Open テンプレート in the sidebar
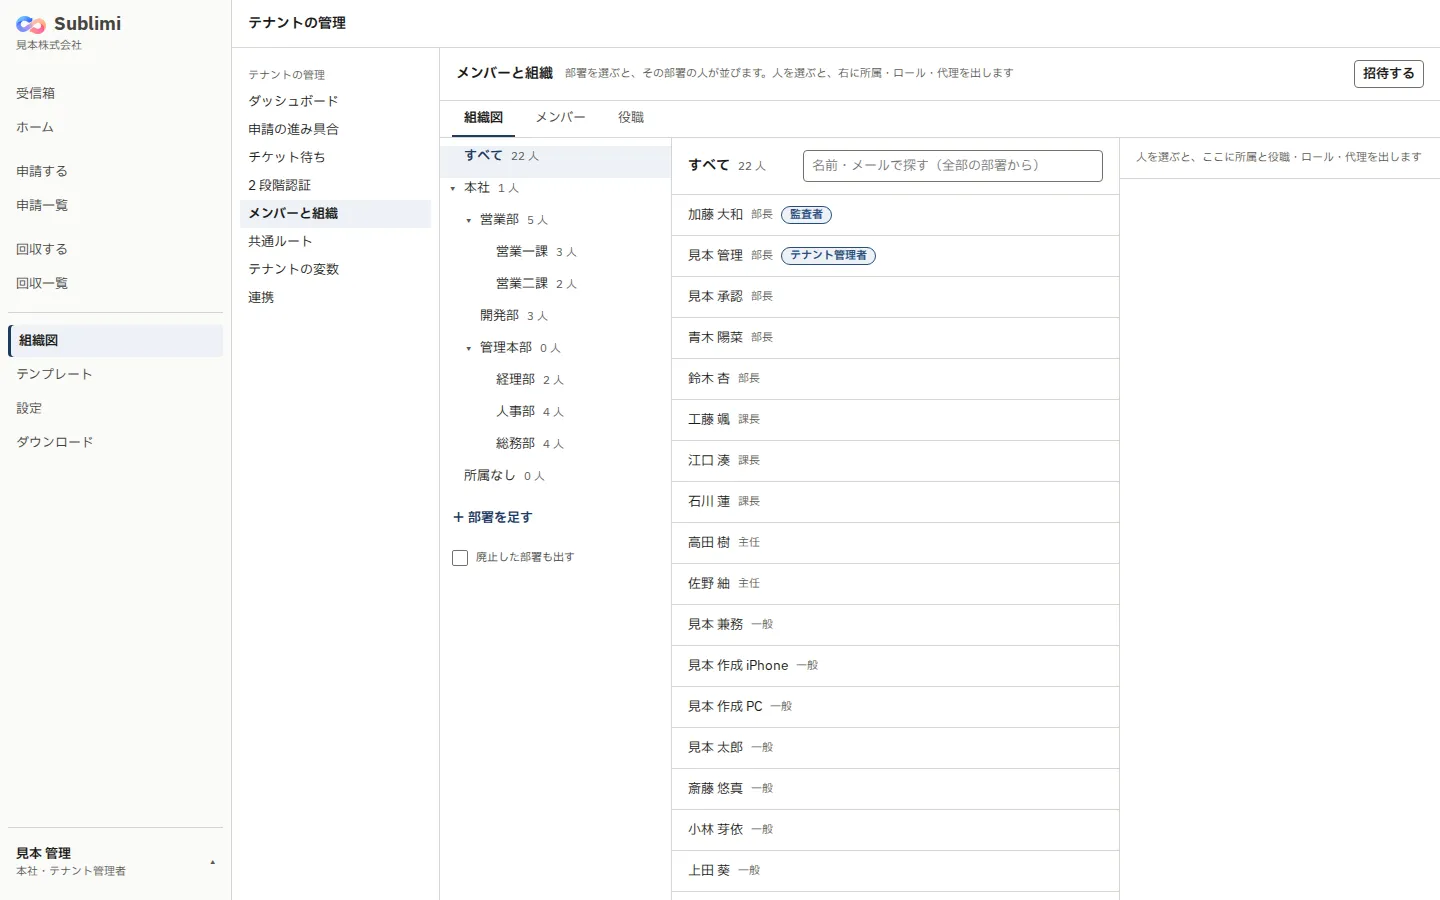 click(x=115, y=374)
